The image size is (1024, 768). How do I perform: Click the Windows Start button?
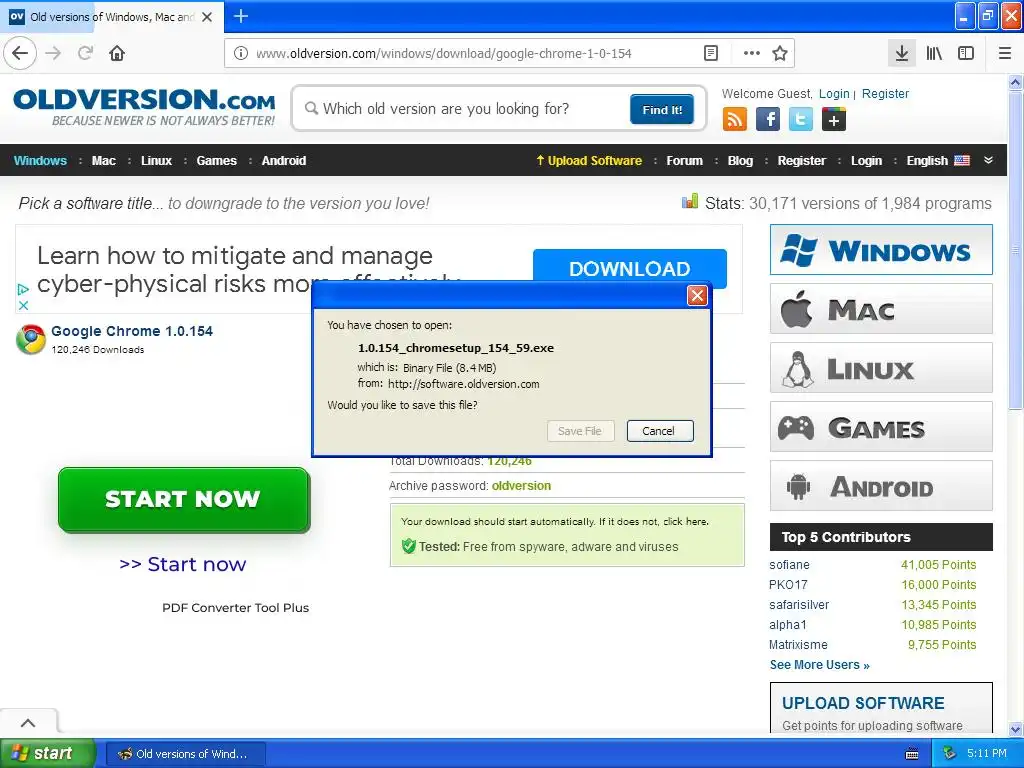coord(47,754)
